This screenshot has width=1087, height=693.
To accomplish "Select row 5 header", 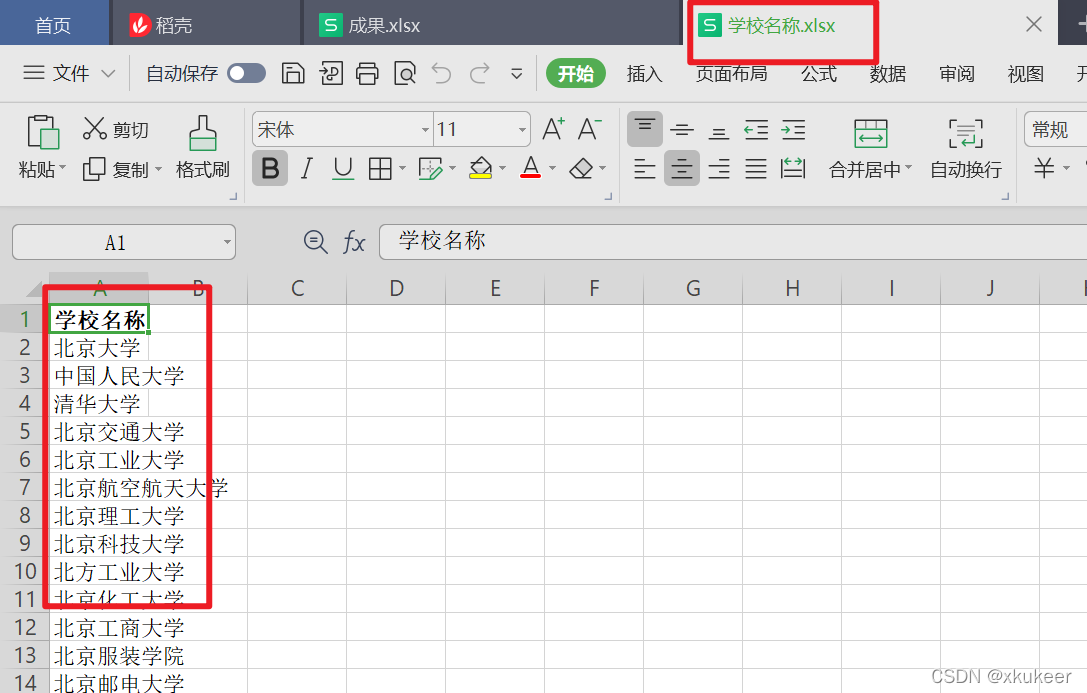I will [25, 432].
